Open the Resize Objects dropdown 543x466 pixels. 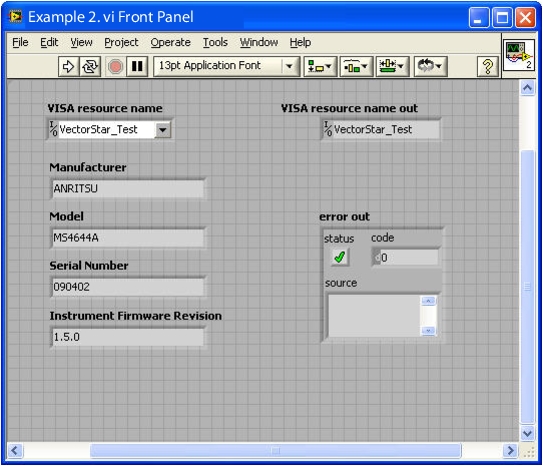click(392, 66)
